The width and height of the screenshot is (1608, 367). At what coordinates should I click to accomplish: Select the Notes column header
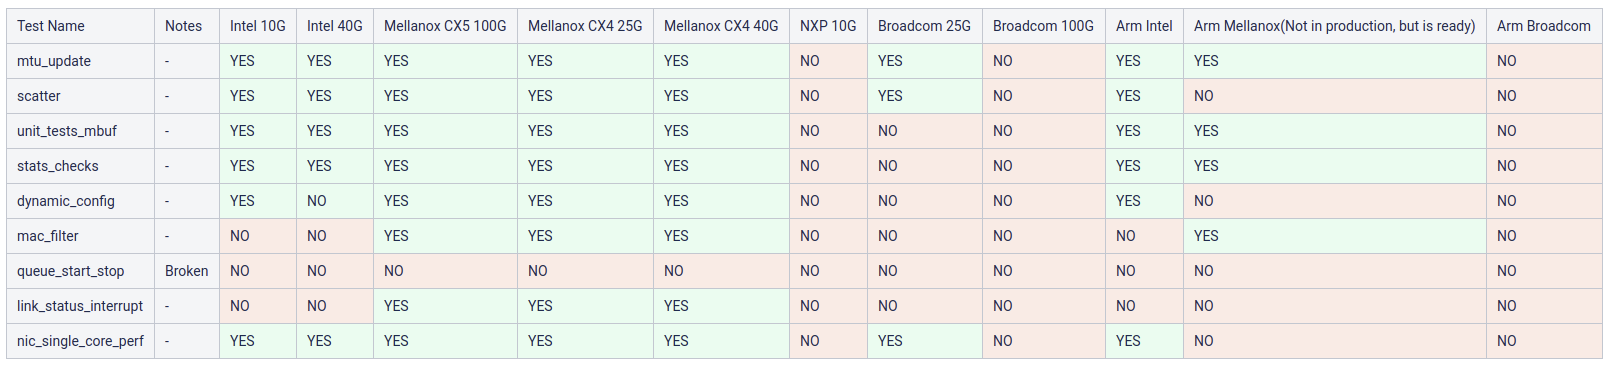click(x=183, y=26)
